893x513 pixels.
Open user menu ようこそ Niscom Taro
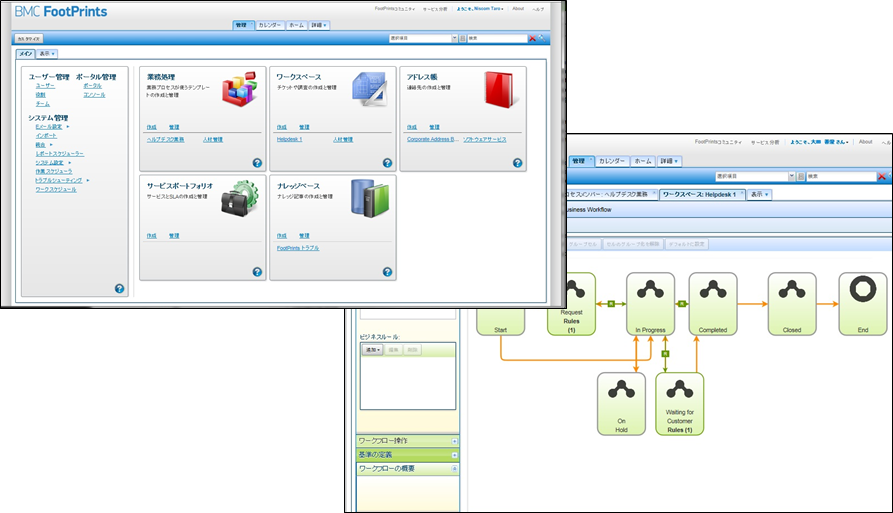point(480,9)
